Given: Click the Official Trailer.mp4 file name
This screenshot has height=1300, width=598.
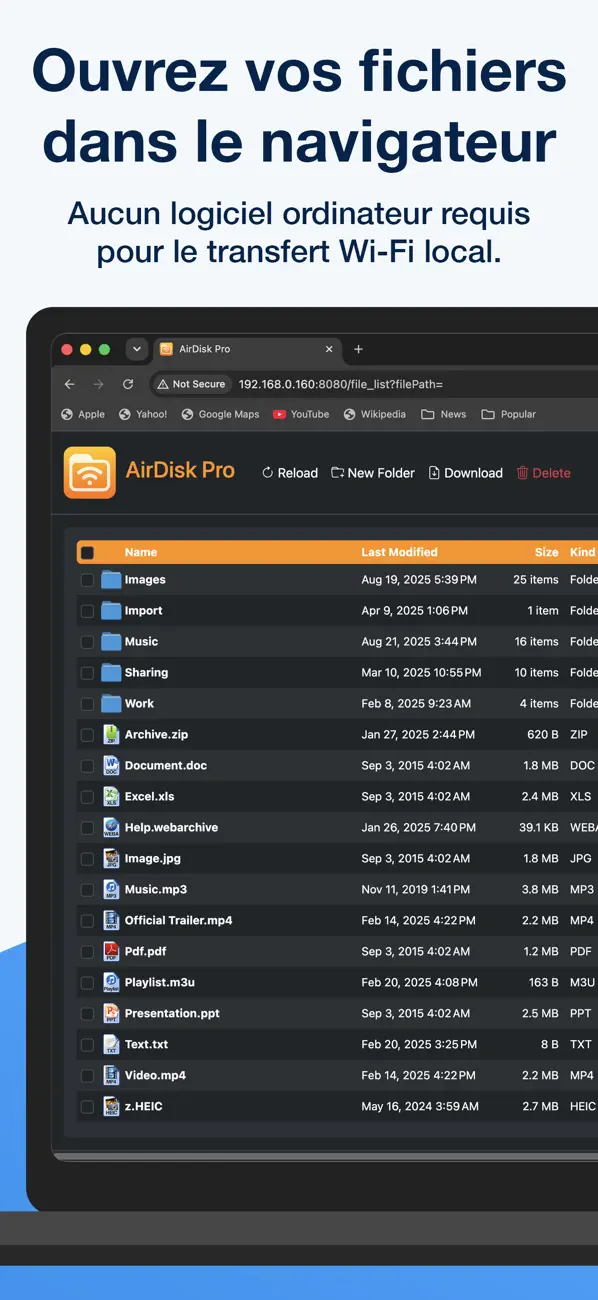Looking at the screenshot, I should 178,921.
